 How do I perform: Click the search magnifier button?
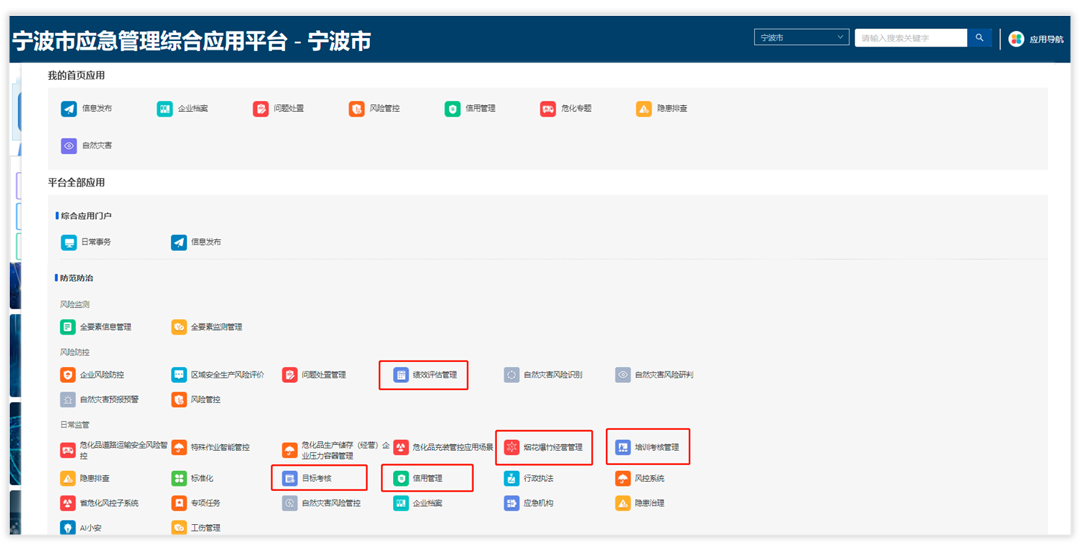(979, 38)
